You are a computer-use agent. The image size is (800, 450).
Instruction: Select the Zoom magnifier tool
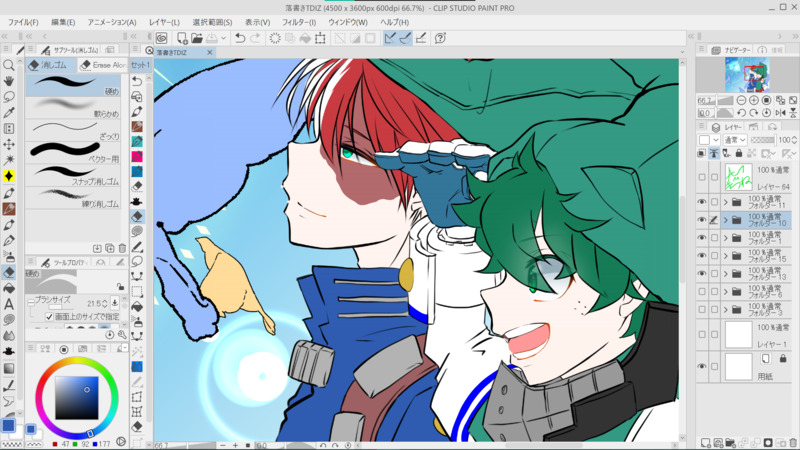pyautogui.click(x=9, y=65)
